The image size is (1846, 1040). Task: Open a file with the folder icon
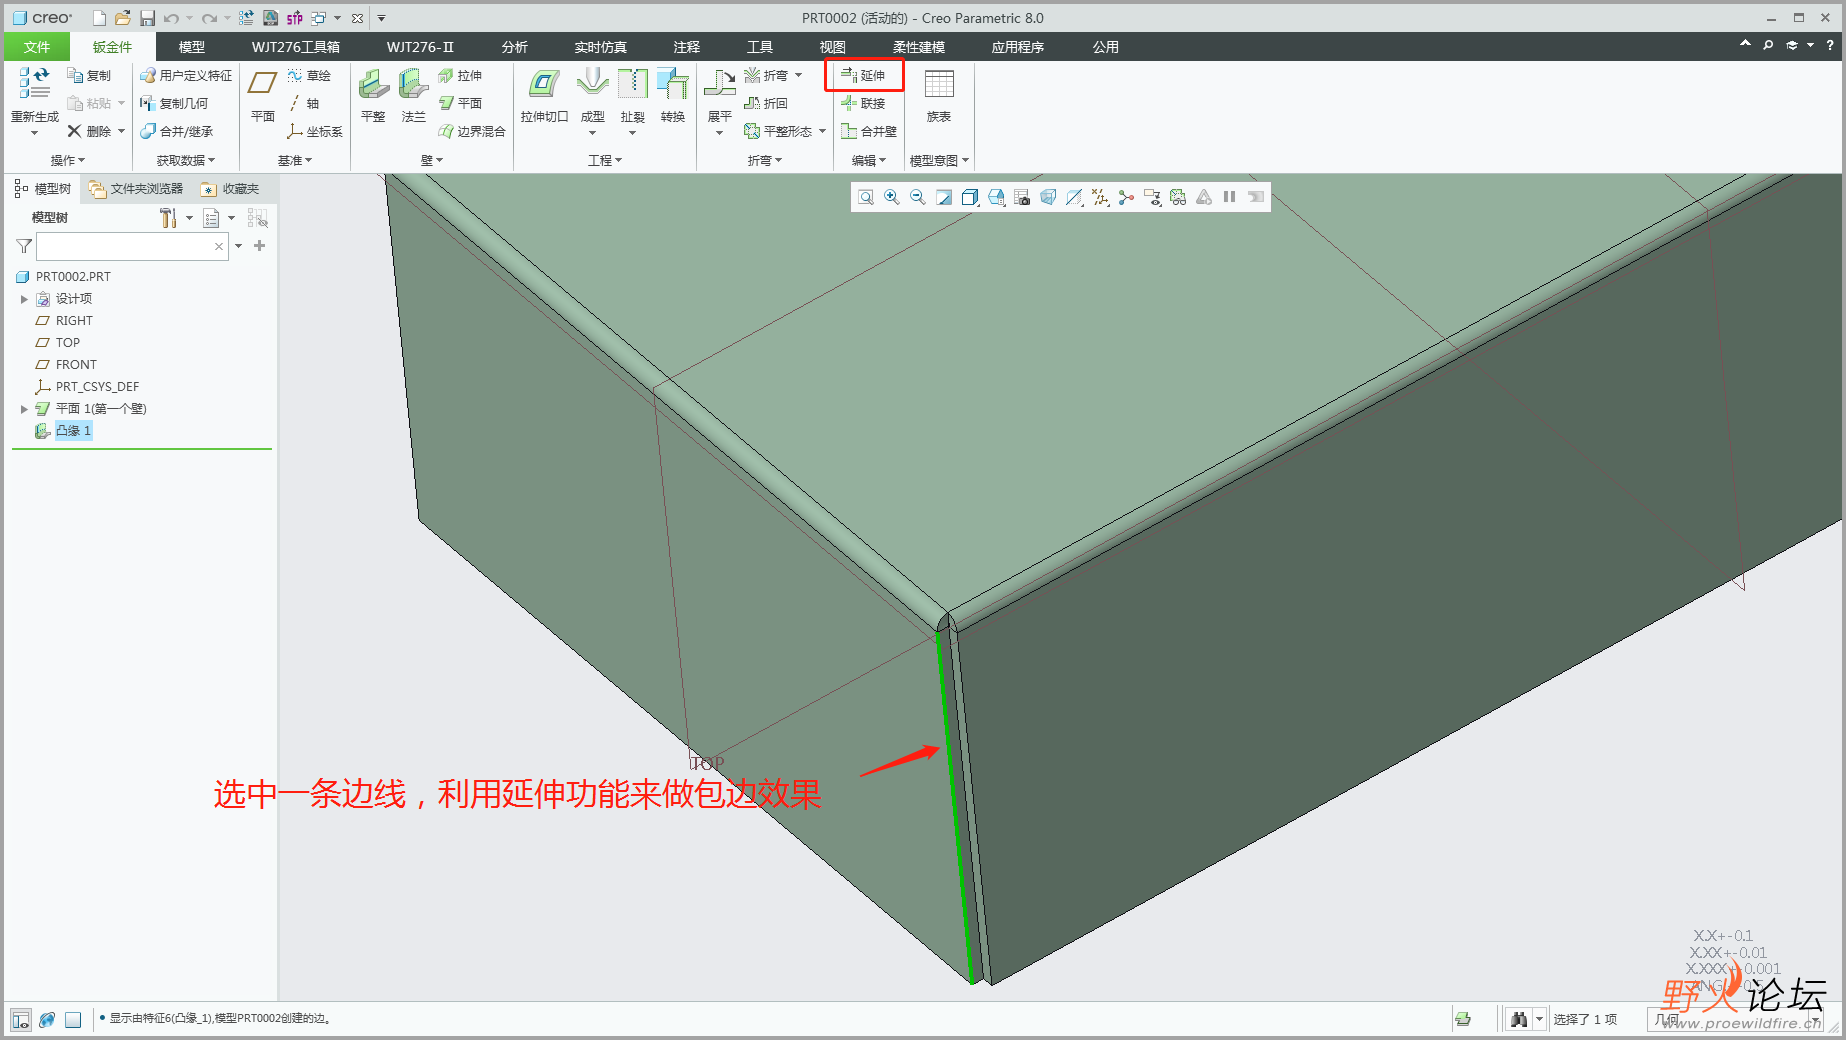[122, 18]
